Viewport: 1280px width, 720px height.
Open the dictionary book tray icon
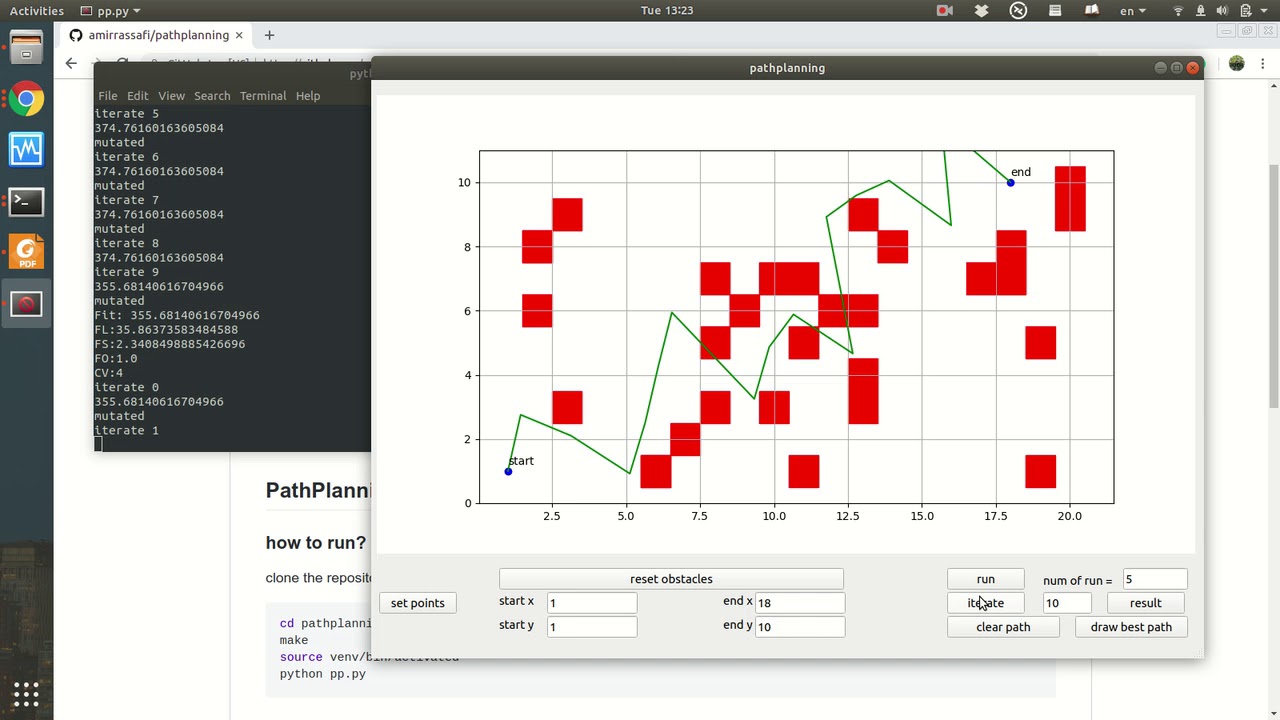[x=1091, y=11]
